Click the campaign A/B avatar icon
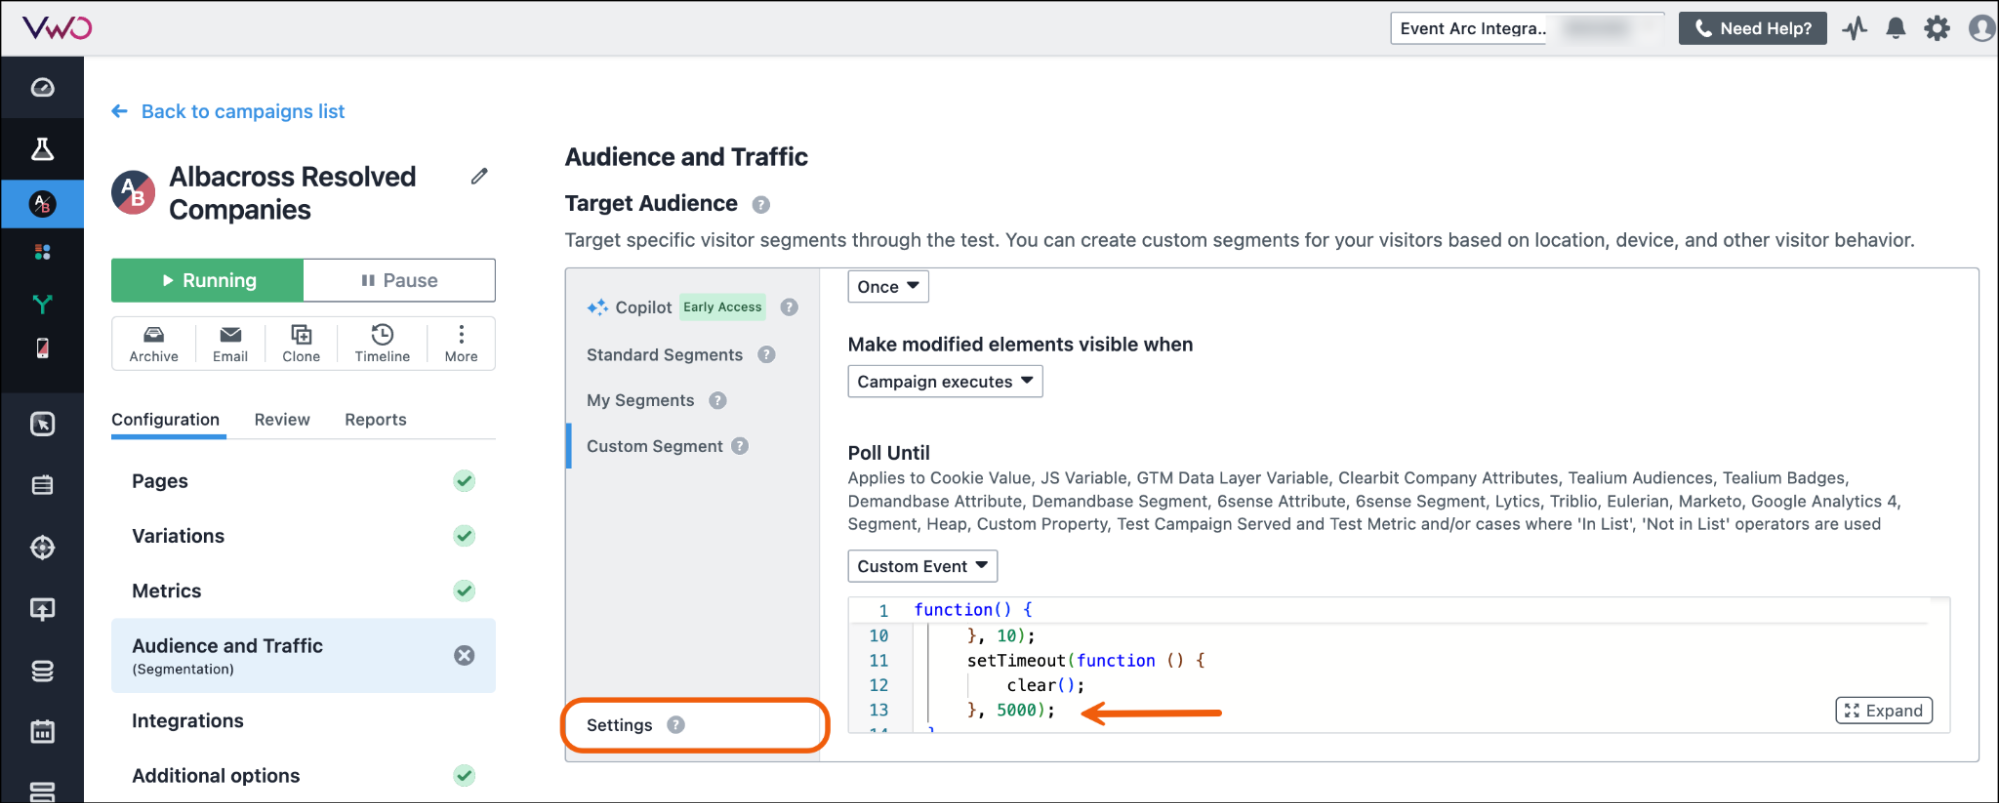The image size is (1999, 804). click(133, 192)
